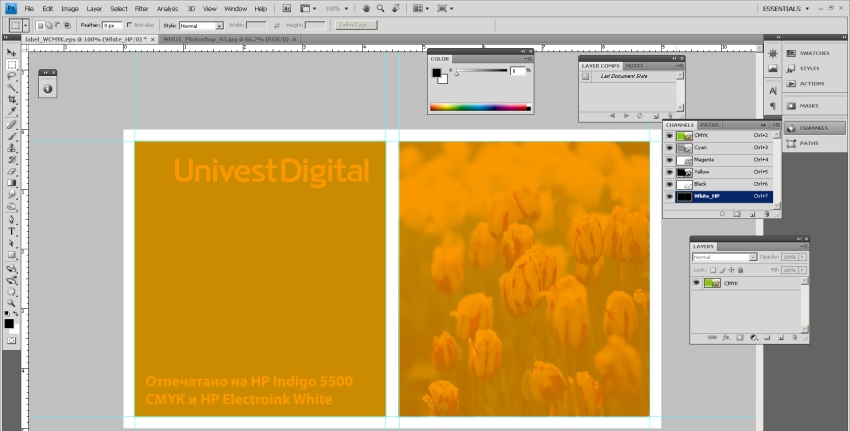The width and height of the screenshot is (850, 431).
Task: Toggle lock transparent pixels in Layers panel
Action: point(713,270)
